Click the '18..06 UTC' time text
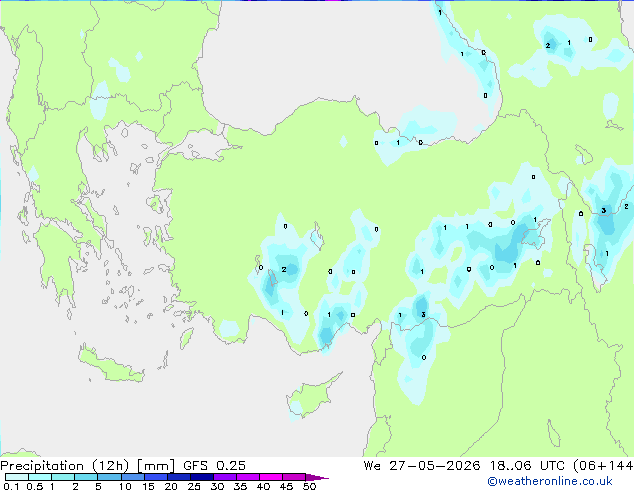This screenshot has width=634, height=490. tap(527, 466)
